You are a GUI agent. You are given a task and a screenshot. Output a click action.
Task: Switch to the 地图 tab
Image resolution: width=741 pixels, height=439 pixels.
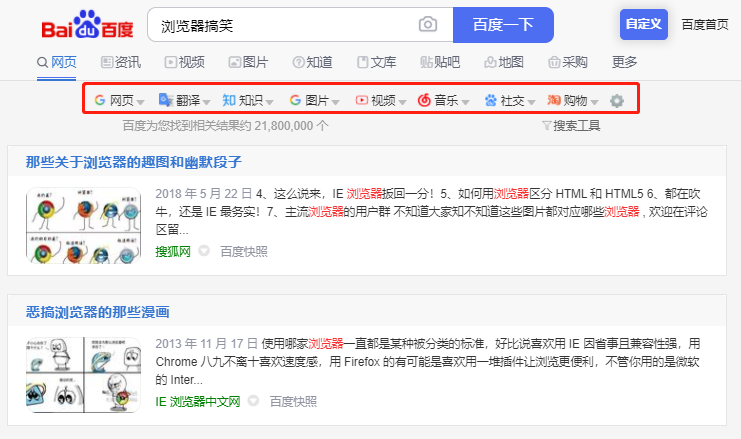coord(504,62)
